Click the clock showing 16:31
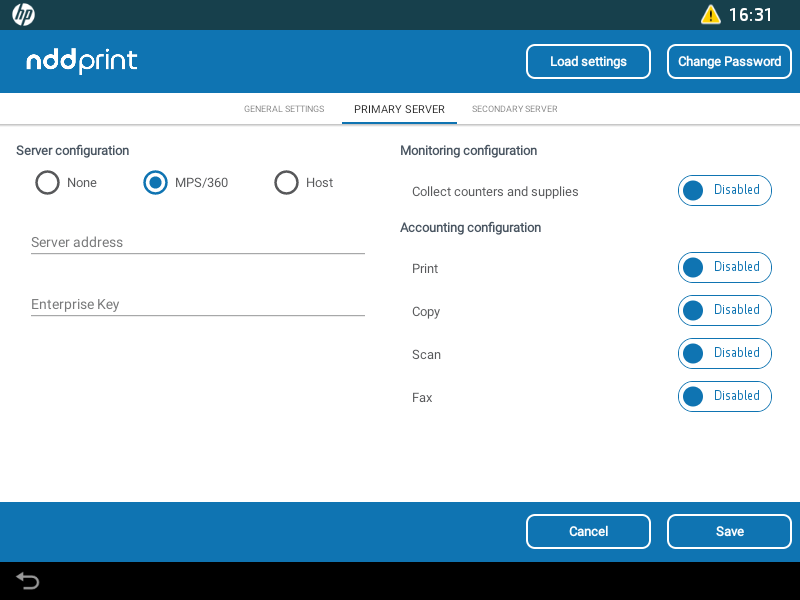Viewport: 800px width, 600px height. click(x=750, y=15)
